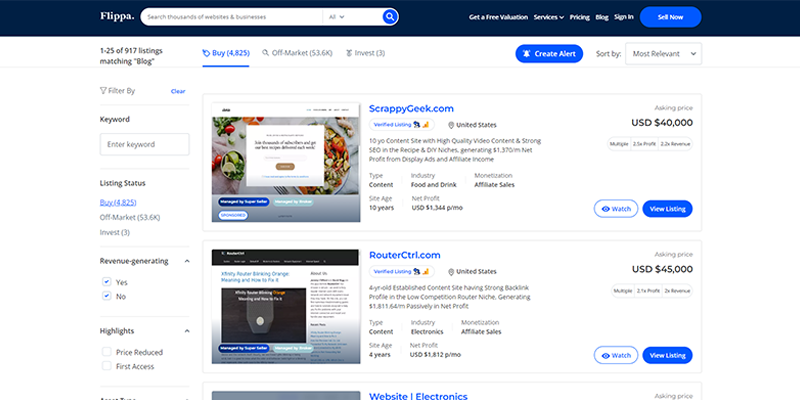Click View Listing for ScrappyGeek.com

tap(667, 209)
